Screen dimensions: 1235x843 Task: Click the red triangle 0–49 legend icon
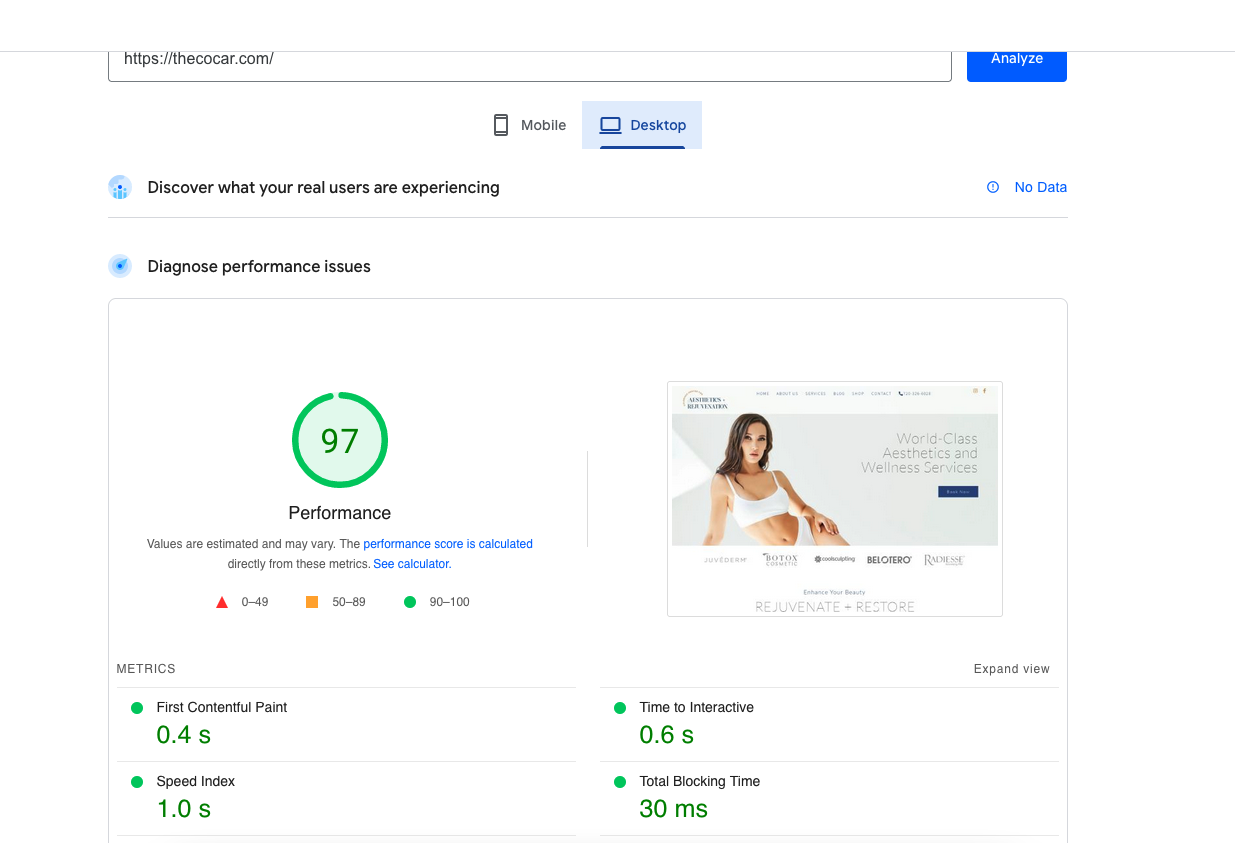222,602
